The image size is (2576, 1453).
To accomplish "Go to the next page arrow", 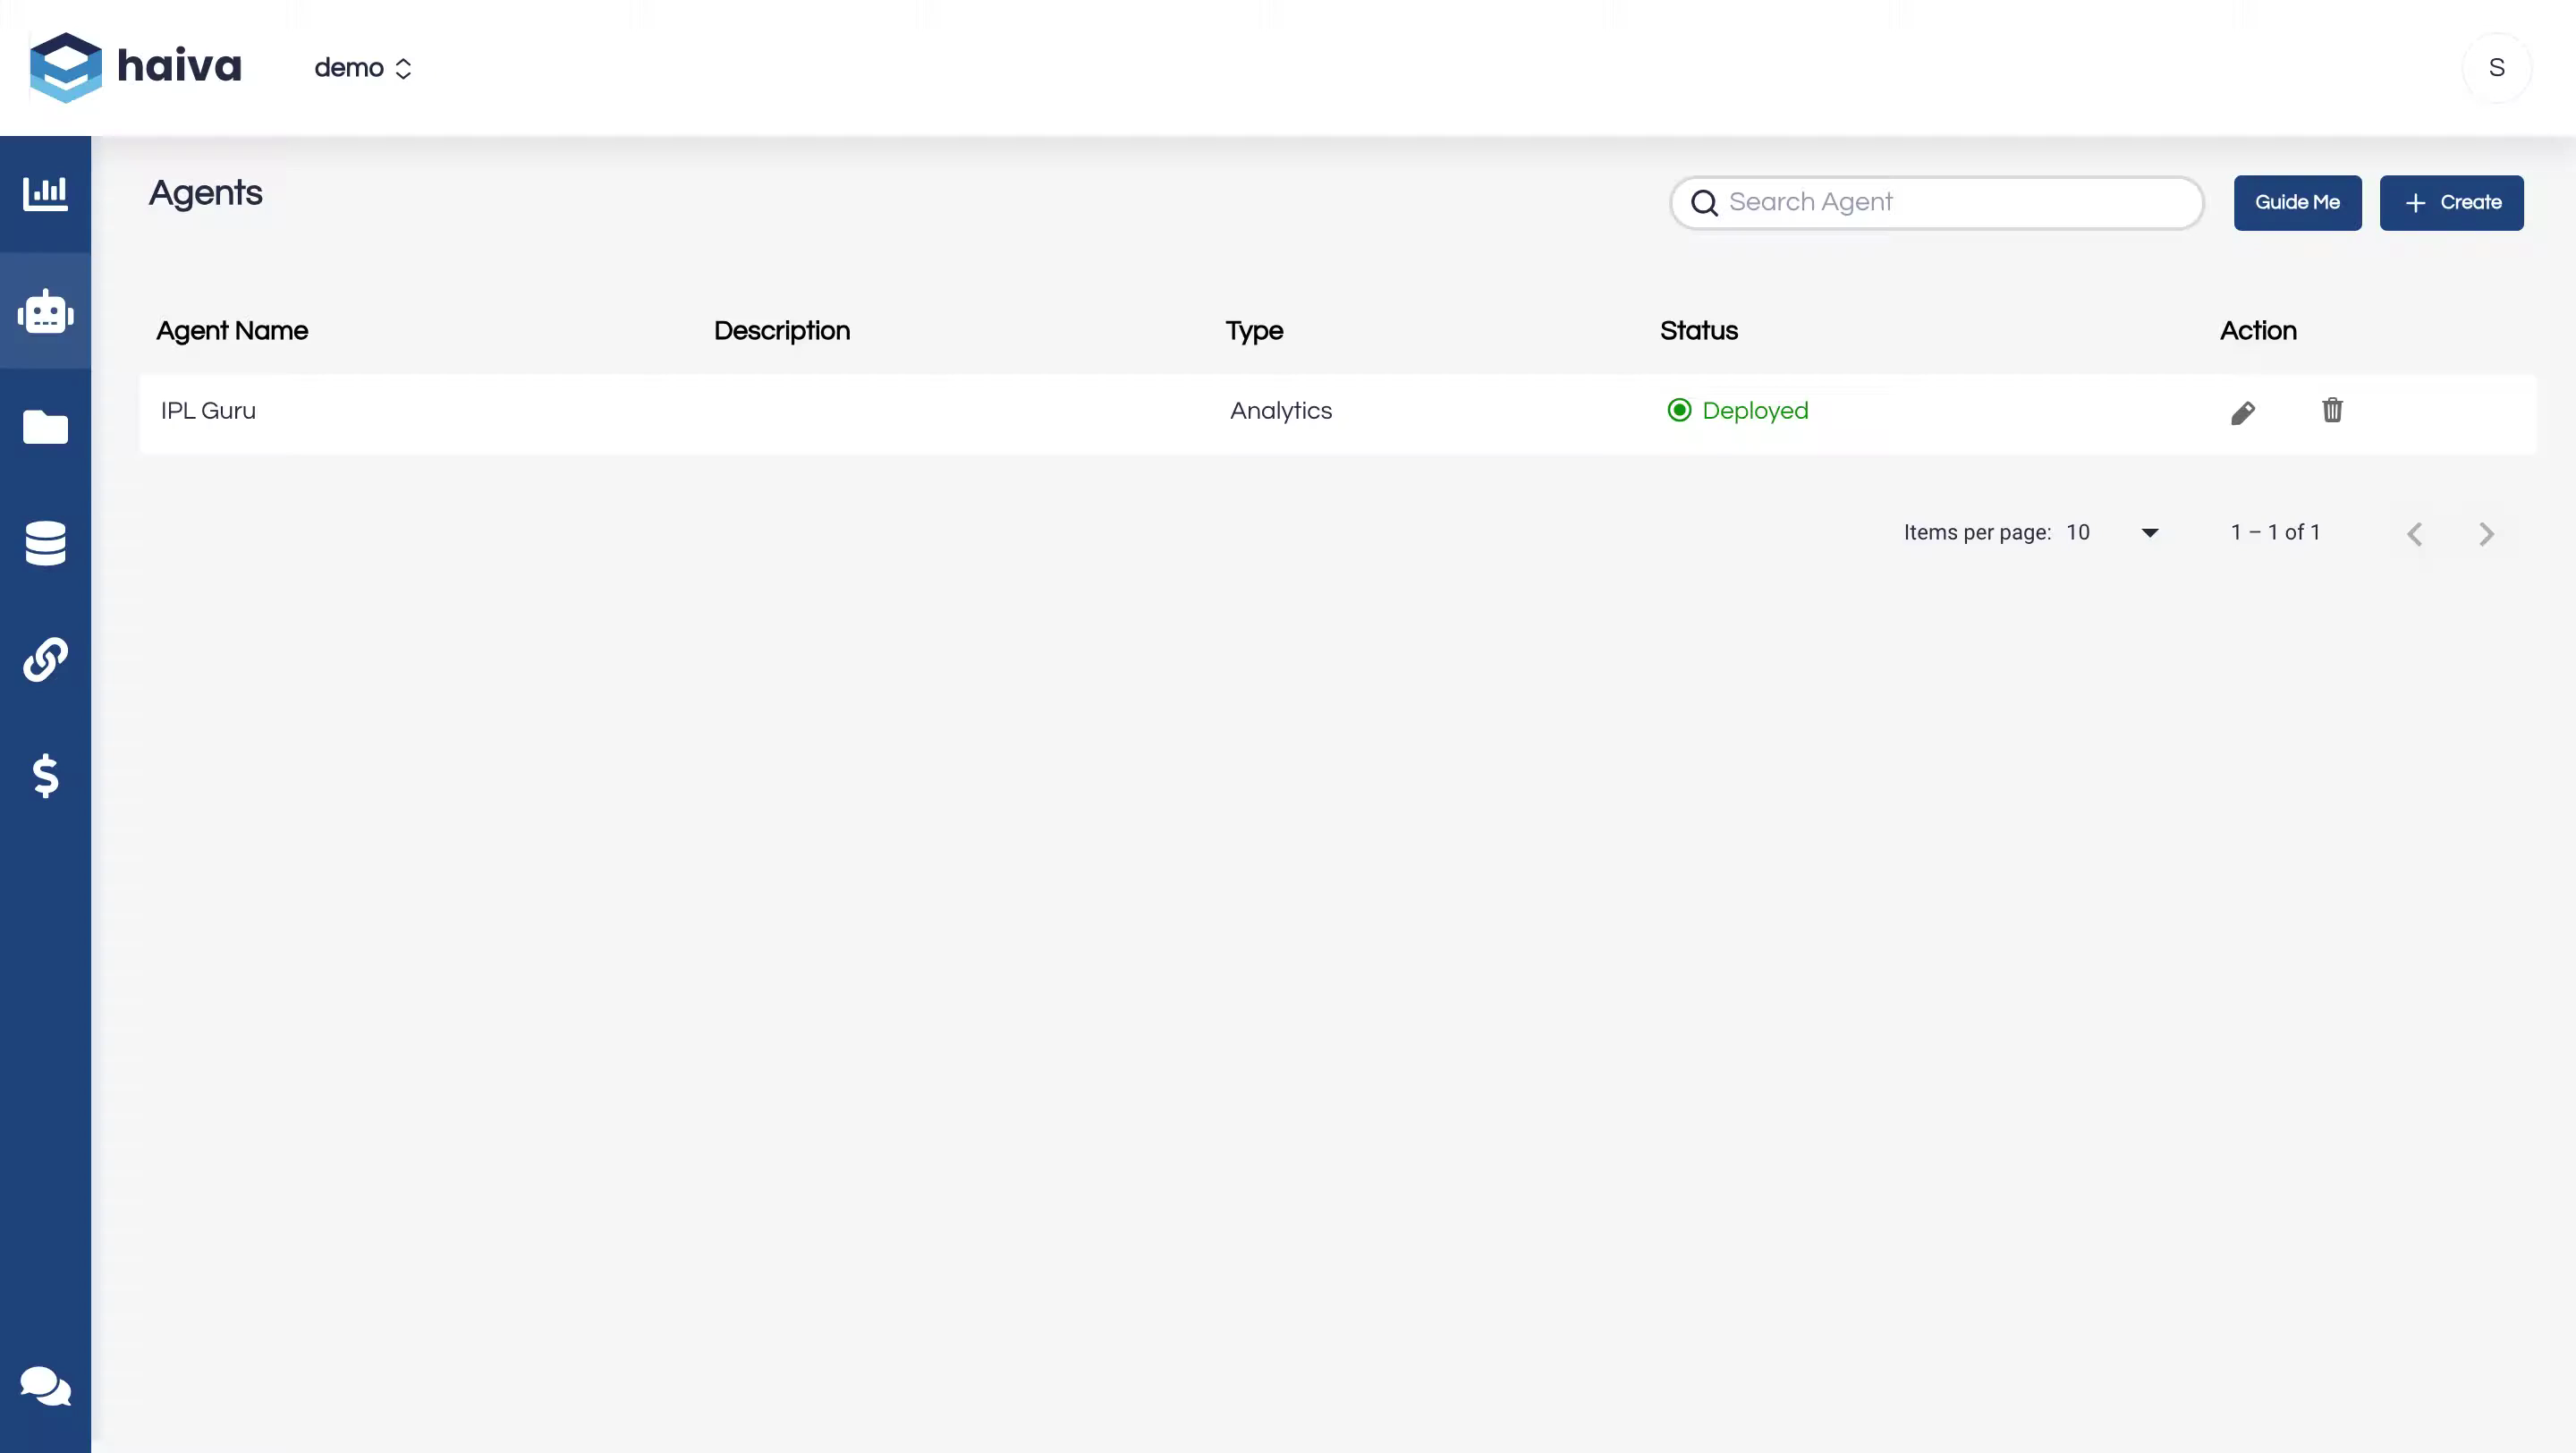I will click(2486, 534).
